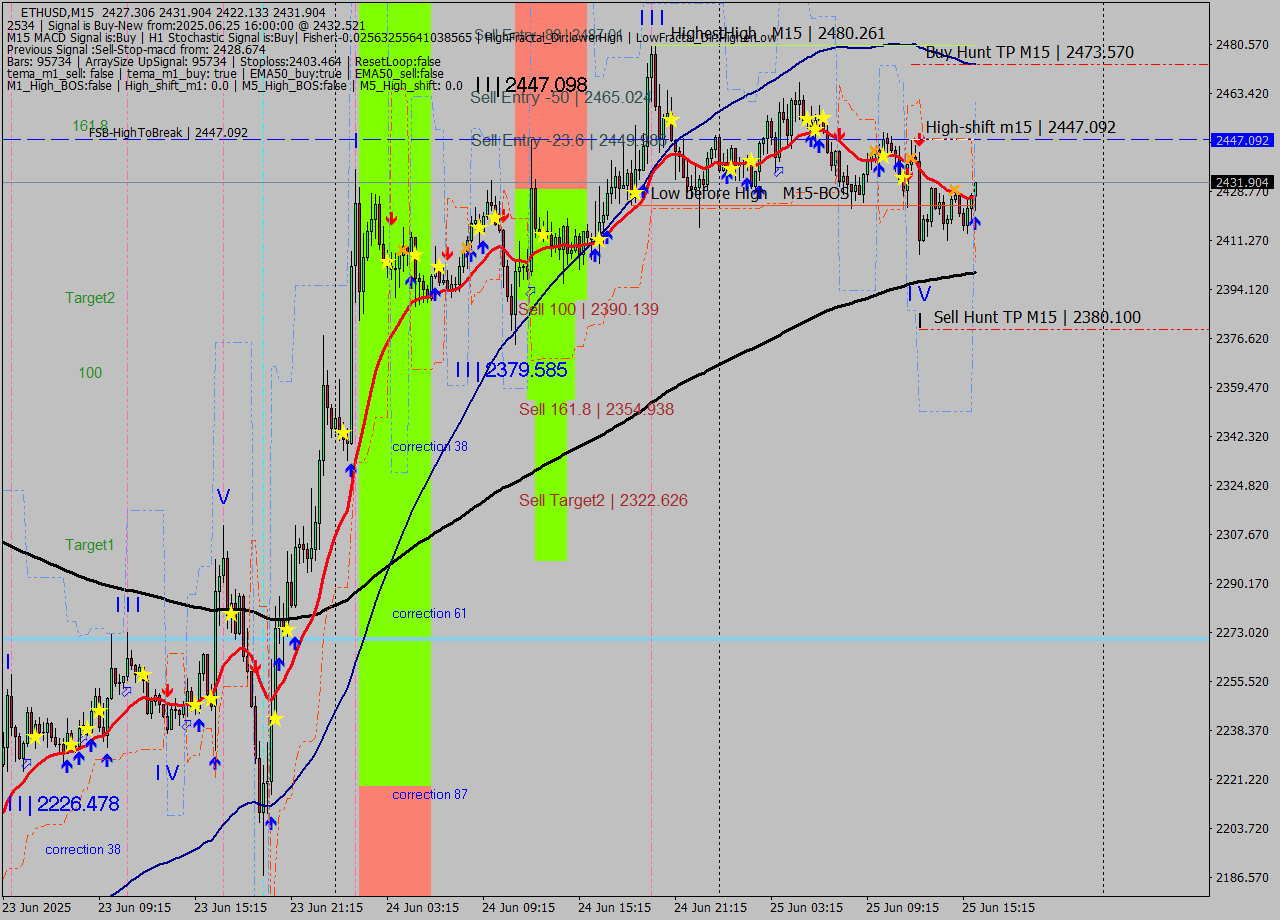The height and width of the screenshot is (920, 1280).
Task: Click the hollow purple arrow near the IV label
Action: pos(185,725)
